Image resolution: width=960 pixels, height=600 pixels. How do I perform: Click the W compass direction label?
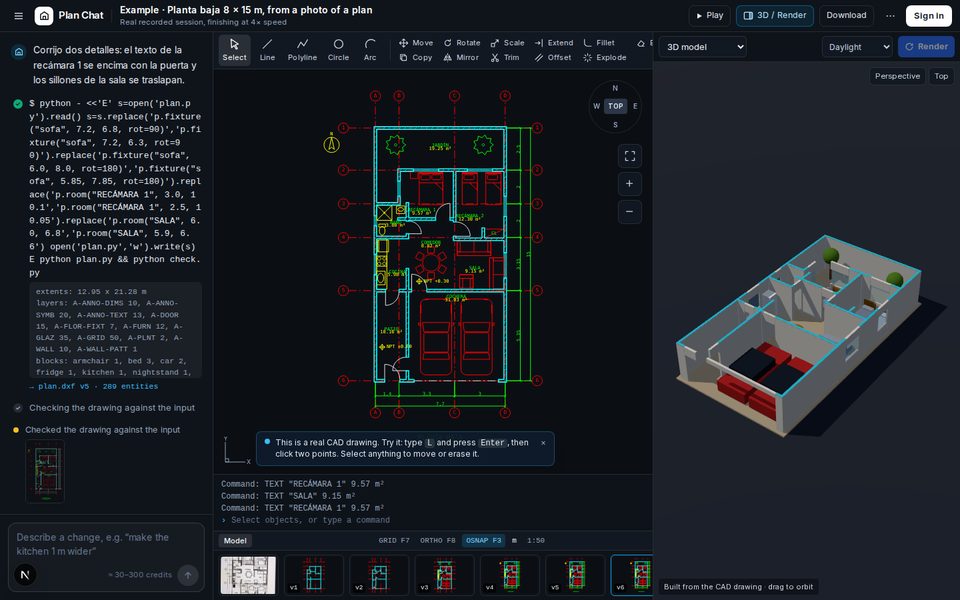[x=596, y=106]
